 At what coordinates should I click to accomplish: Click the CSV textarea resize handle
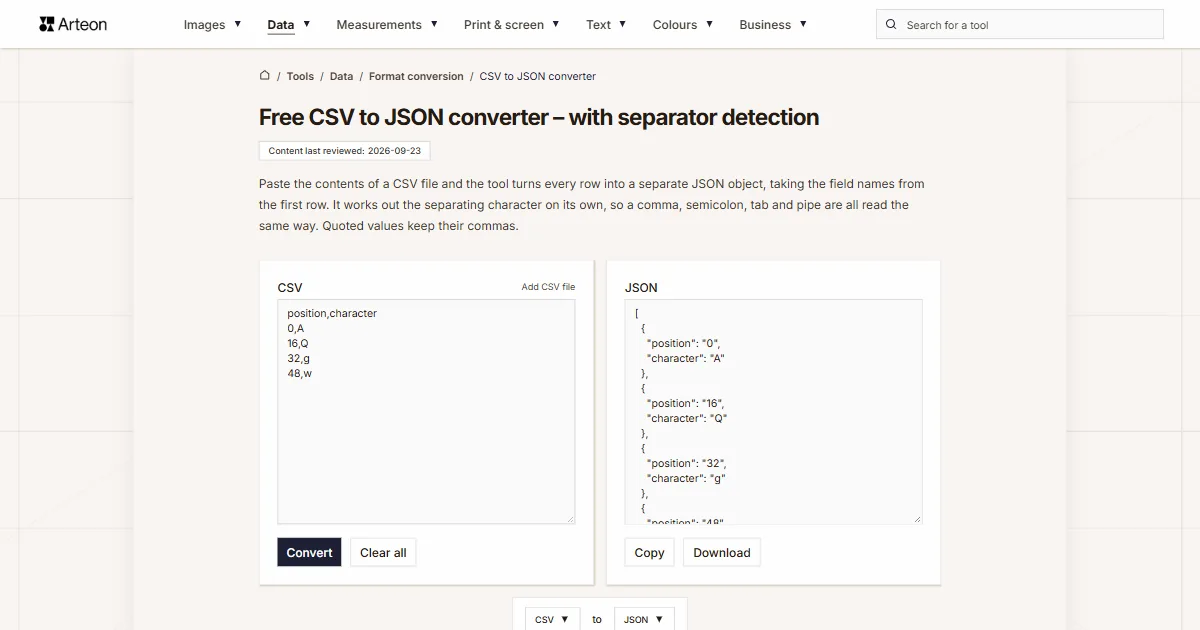[x=570, y=518]
